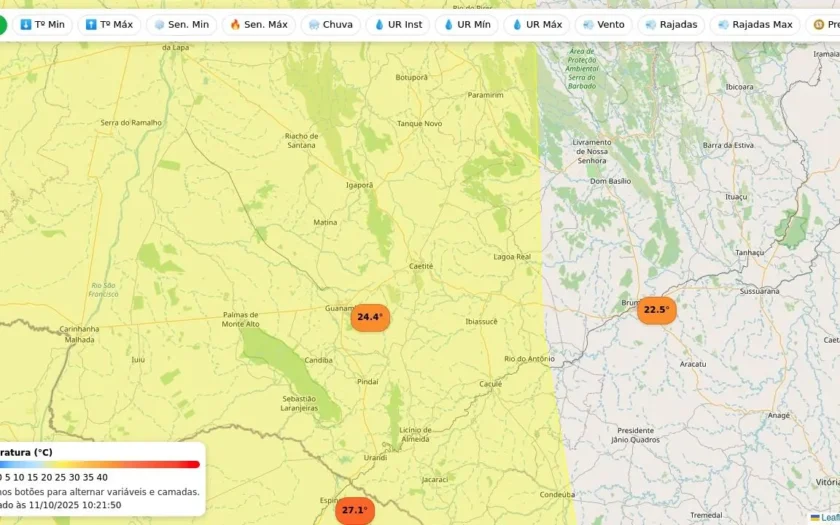Click the Ibiassucê town label

pos(481,321)
